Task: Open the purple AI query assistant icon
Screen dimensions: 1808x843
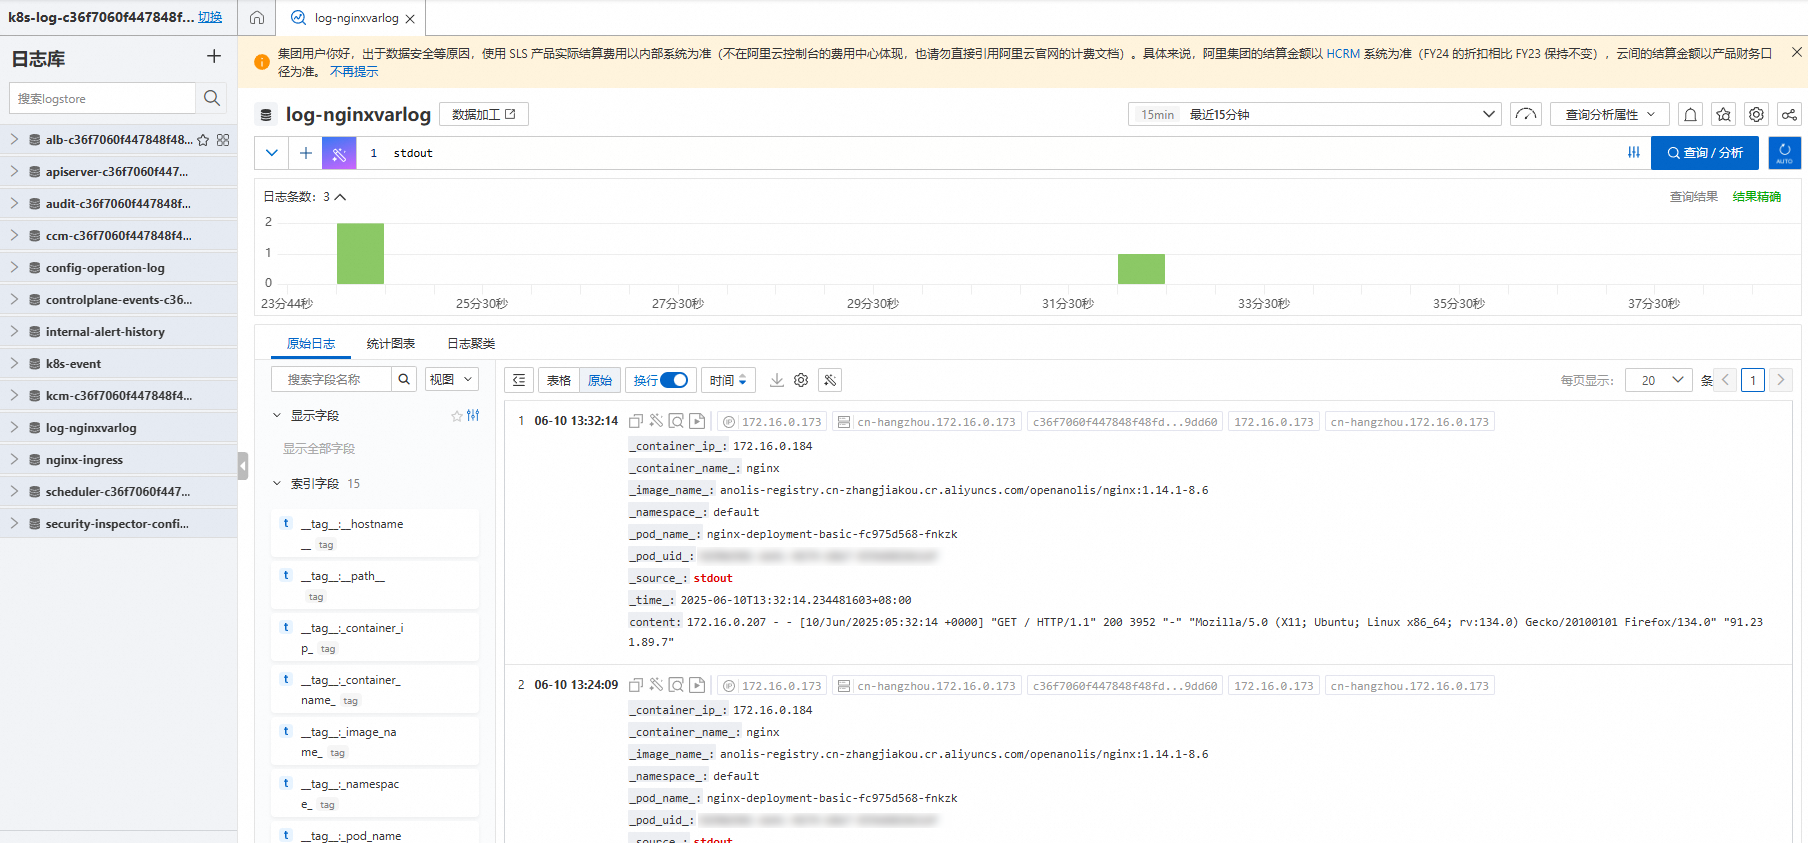Action: point(339,153)
